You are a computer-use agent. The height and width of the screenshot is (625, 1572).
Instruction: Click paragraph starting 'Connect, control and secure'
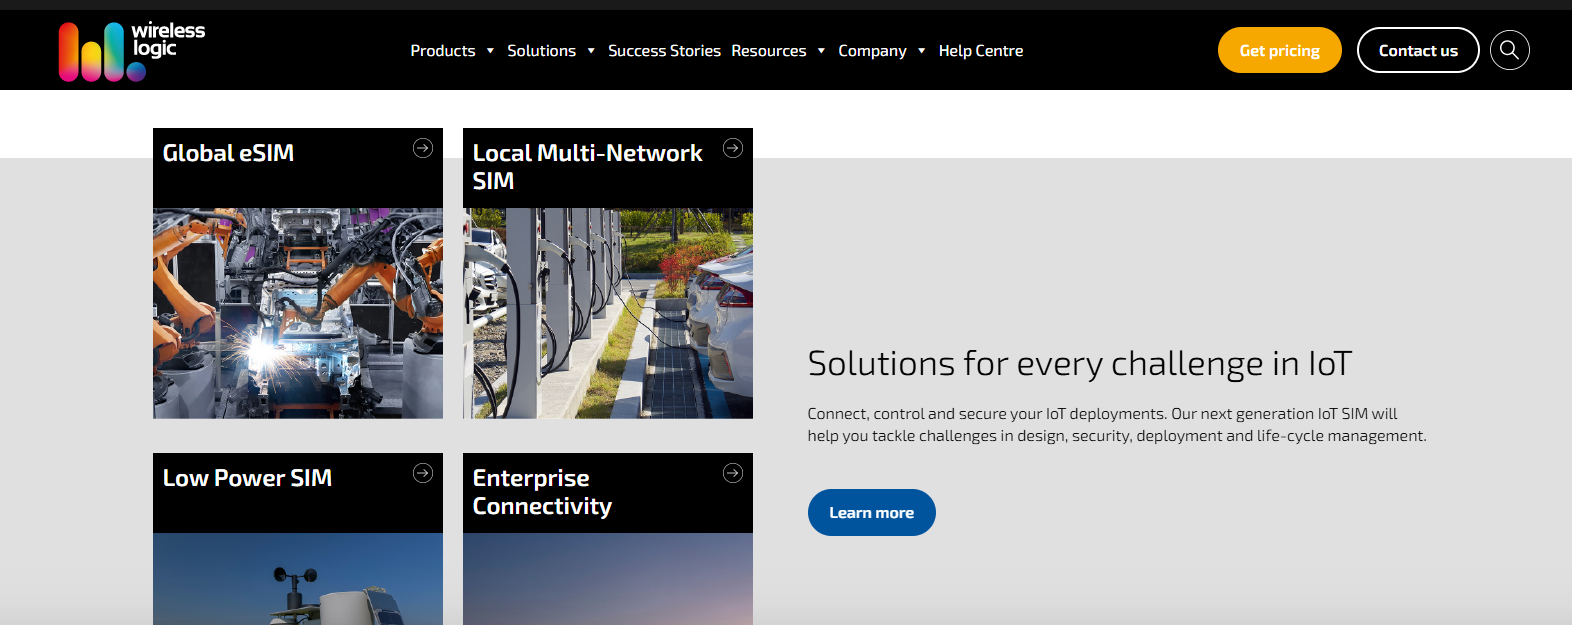tap(1117, 425)
